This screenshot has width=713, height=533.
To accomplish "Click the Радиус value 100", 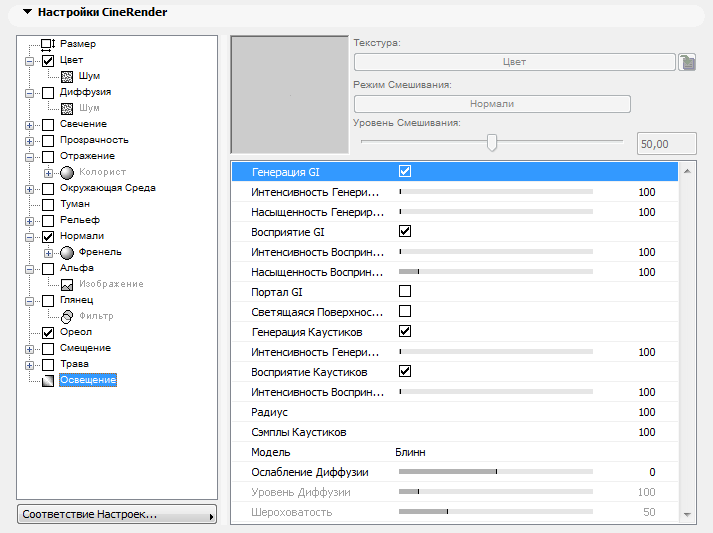I will click(647, 412).
